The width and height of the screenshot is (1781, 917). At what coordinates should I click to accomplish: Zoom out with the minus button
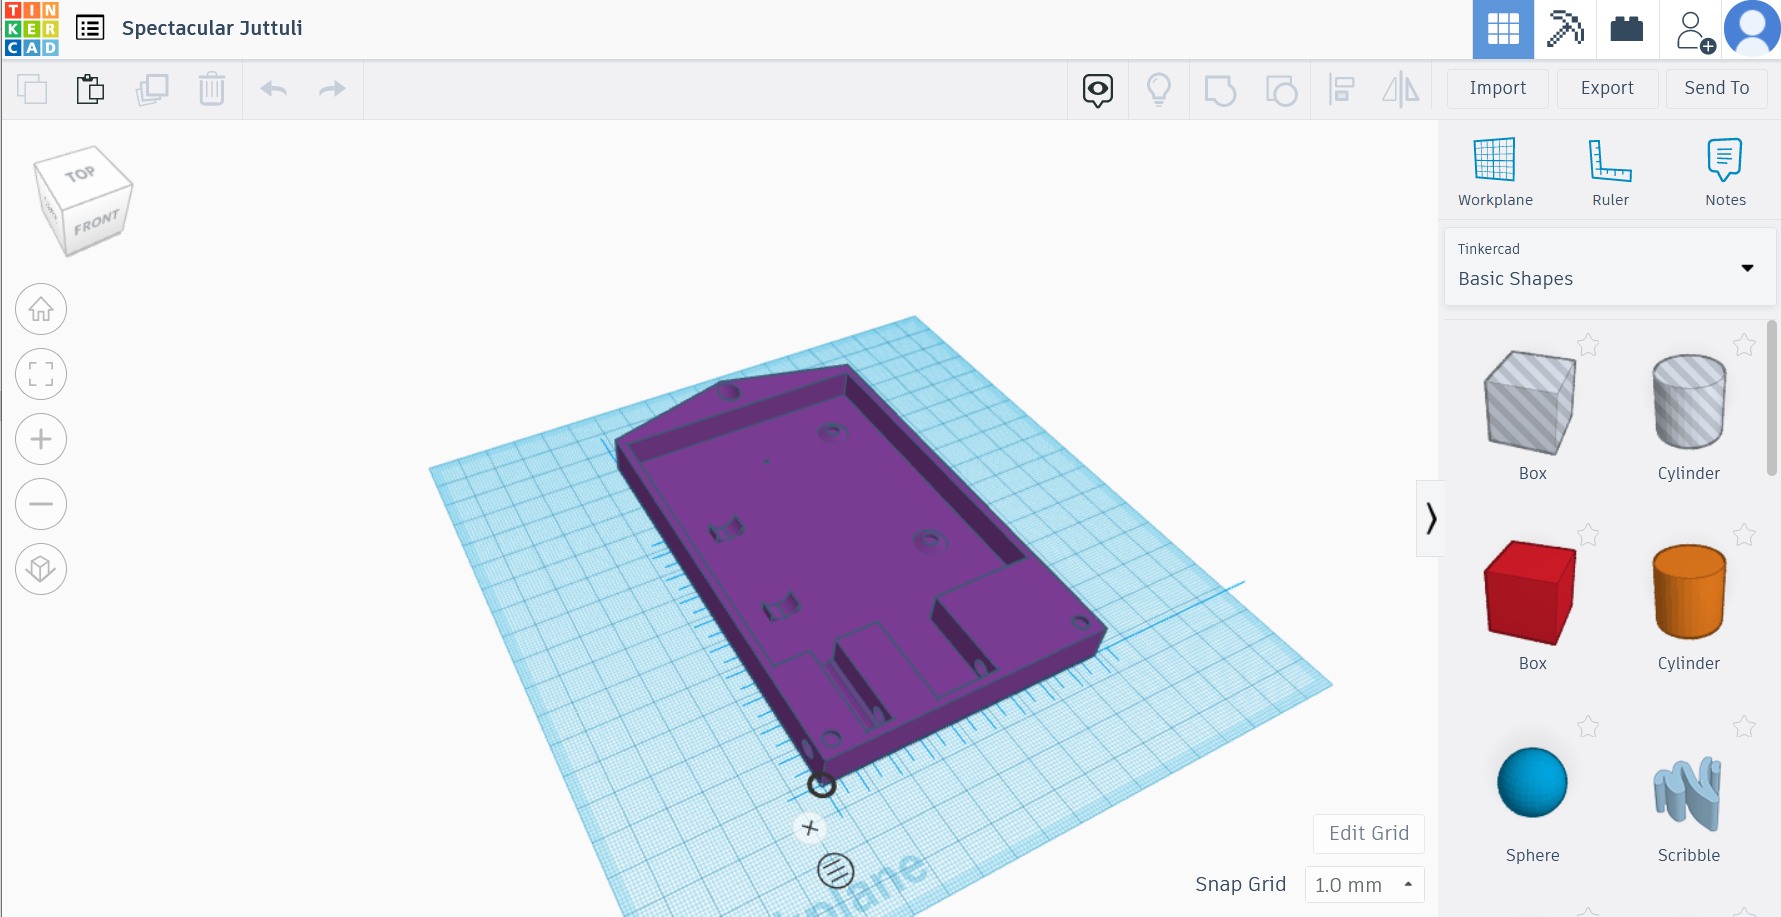(41, 504)
